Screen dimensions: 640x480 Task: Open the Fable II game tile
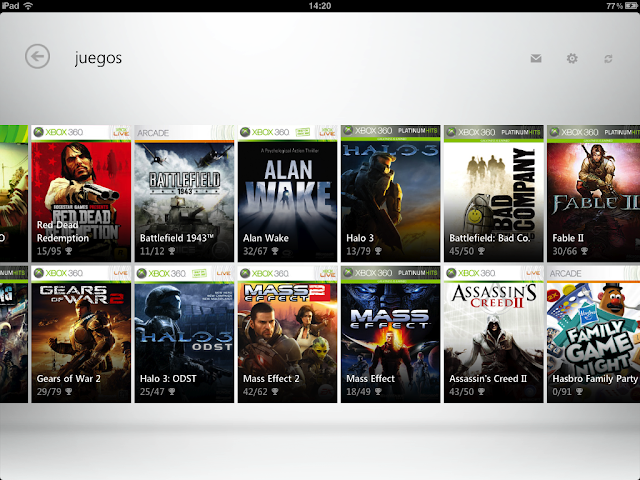(593, 193)
